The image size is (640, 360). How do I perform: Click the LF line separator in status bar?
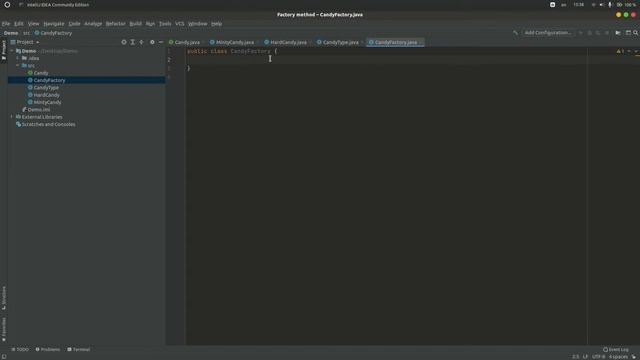click(x=585, y=356)
